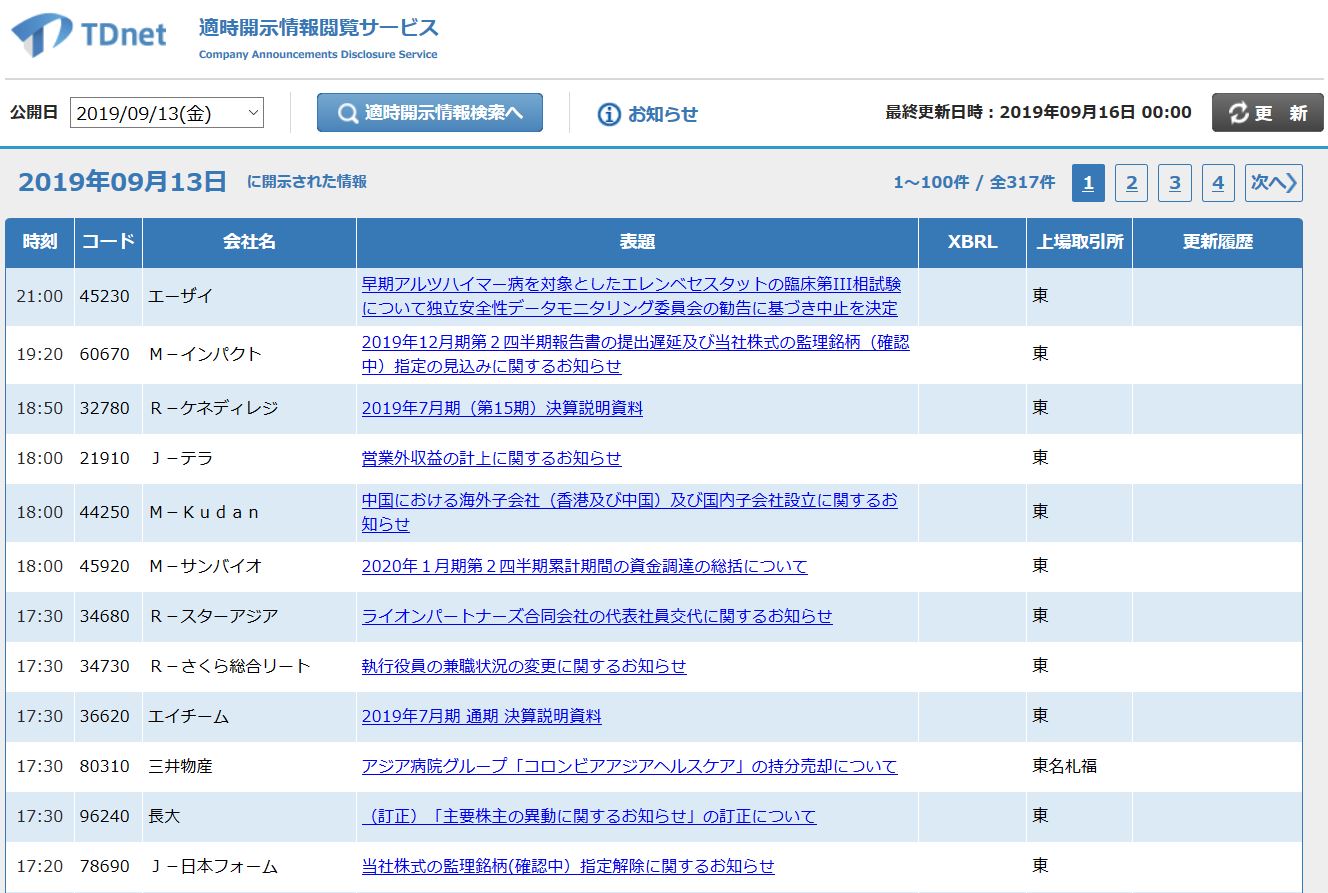The image size is (1328, 893).
Task: Select date 2019/09/13 from the combo box
Action: tap(160, 112)
